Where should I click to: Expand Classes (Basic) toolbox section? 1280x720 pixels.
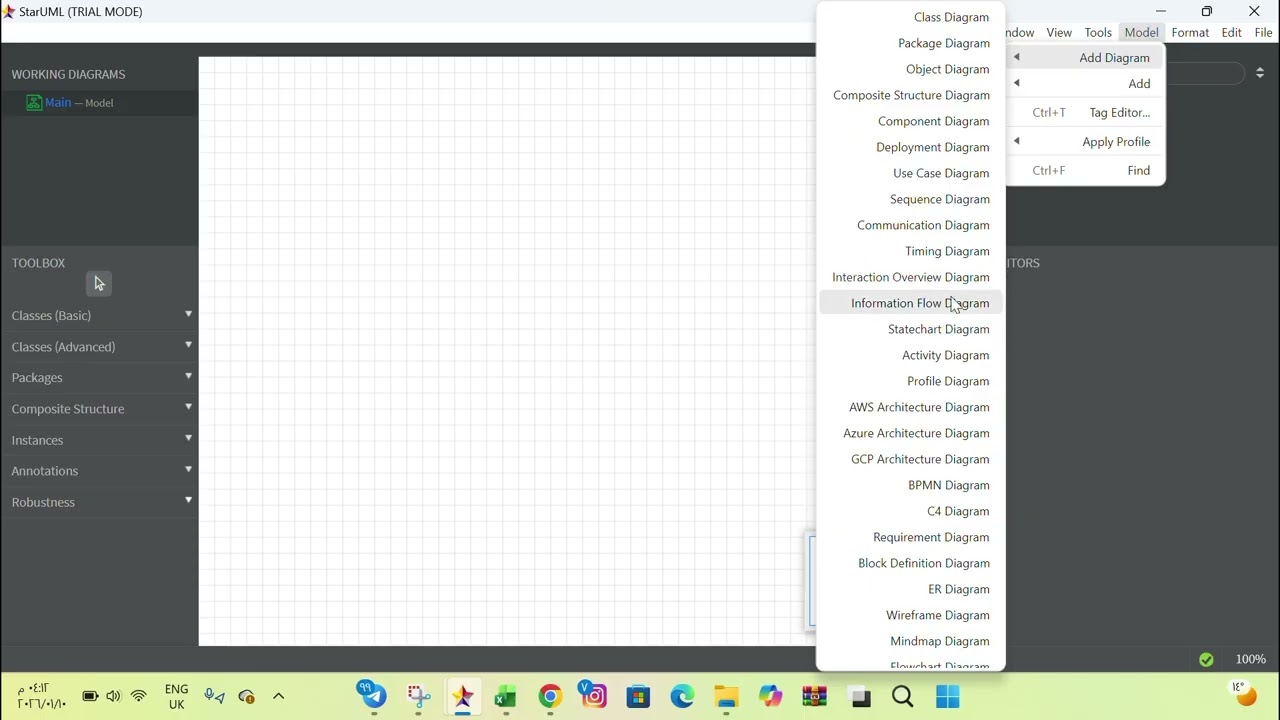coord(101,315)
